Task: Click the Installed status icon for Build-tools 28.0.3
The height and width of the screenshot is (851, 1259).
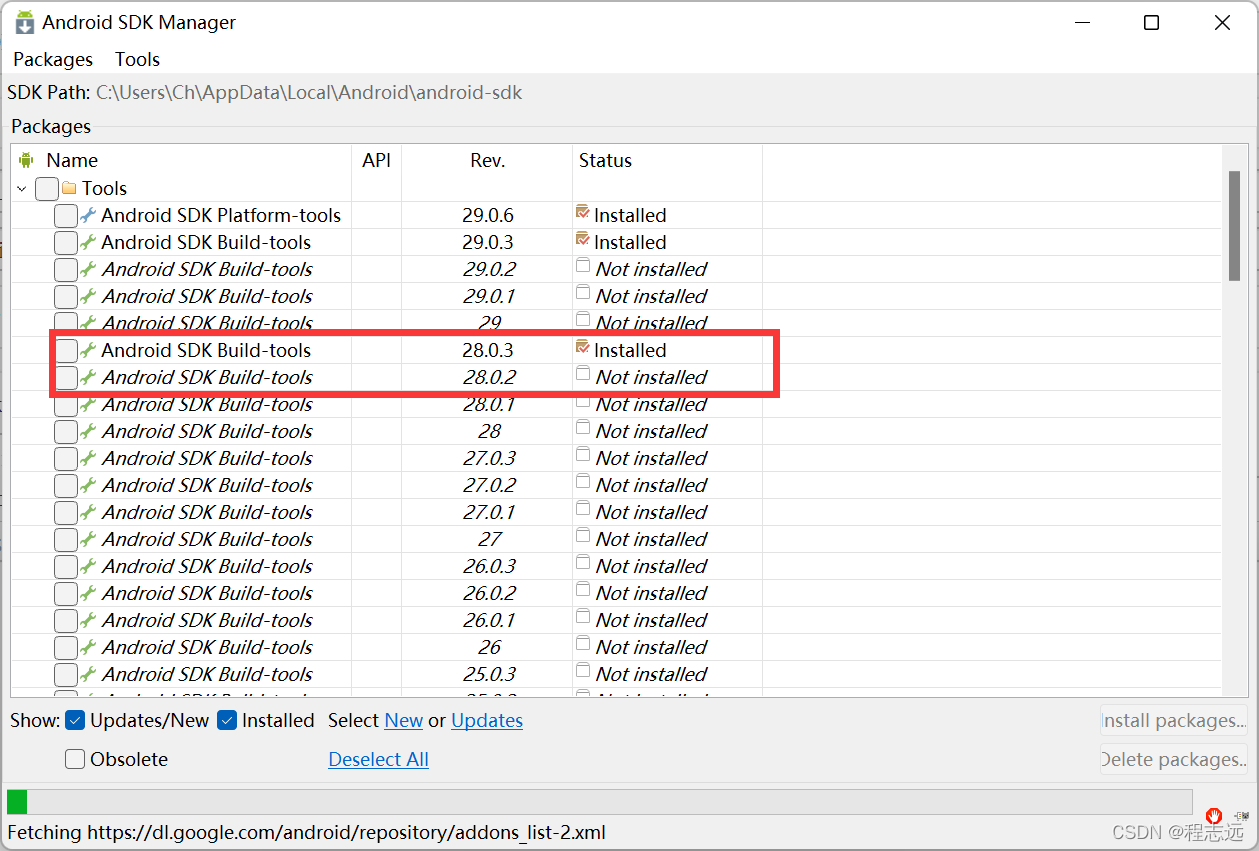Action: pyautogui.click(x=583, y=347)
